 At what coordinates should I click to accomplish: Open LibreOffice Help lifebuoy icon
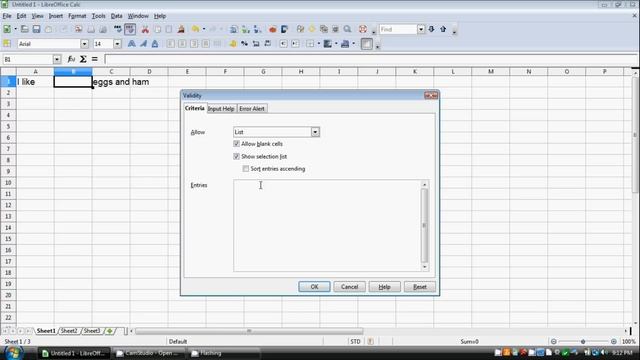click(x=363, y=29)
